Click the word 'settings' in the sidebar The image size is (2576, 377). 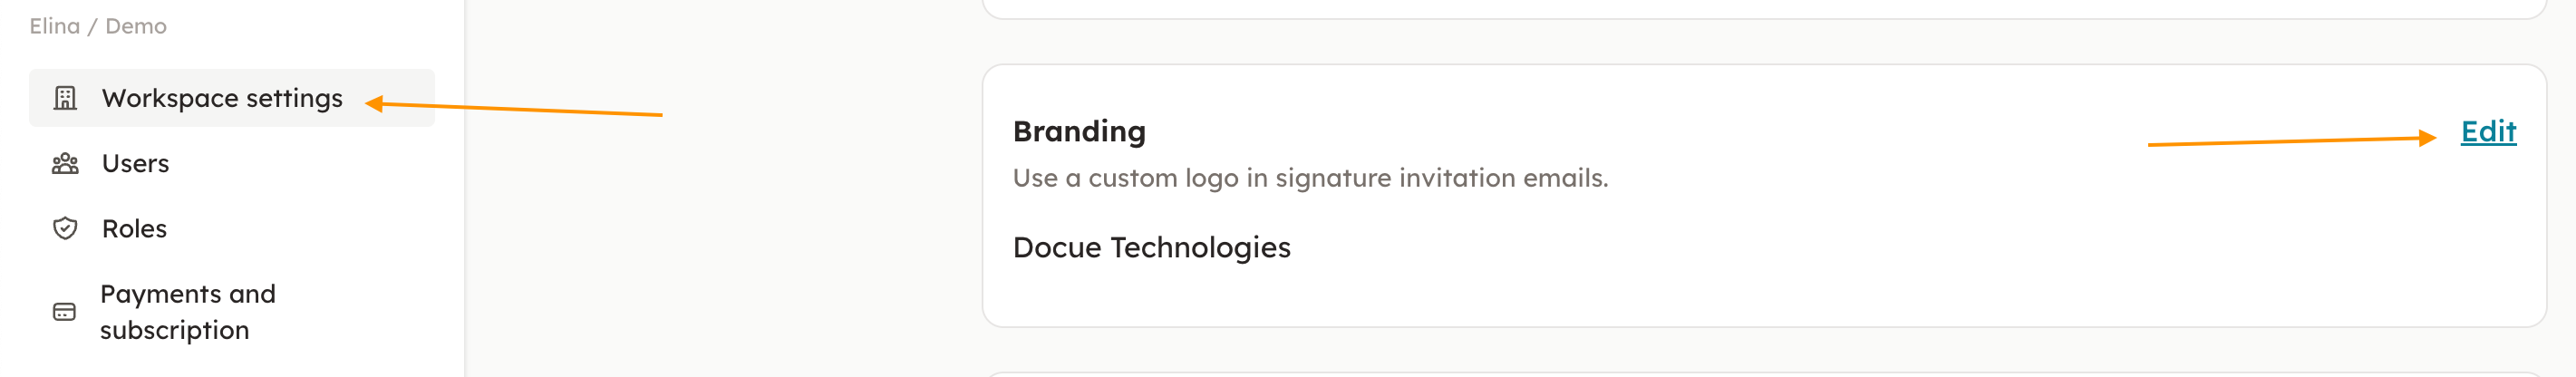[294, 98]
